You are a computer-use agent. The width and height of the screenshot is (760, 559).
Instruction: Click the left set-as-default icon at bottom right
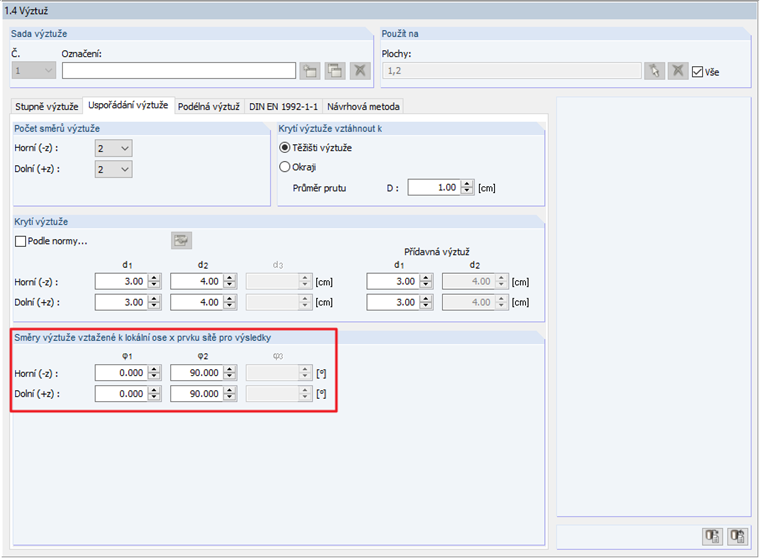(x=712, y=536)
